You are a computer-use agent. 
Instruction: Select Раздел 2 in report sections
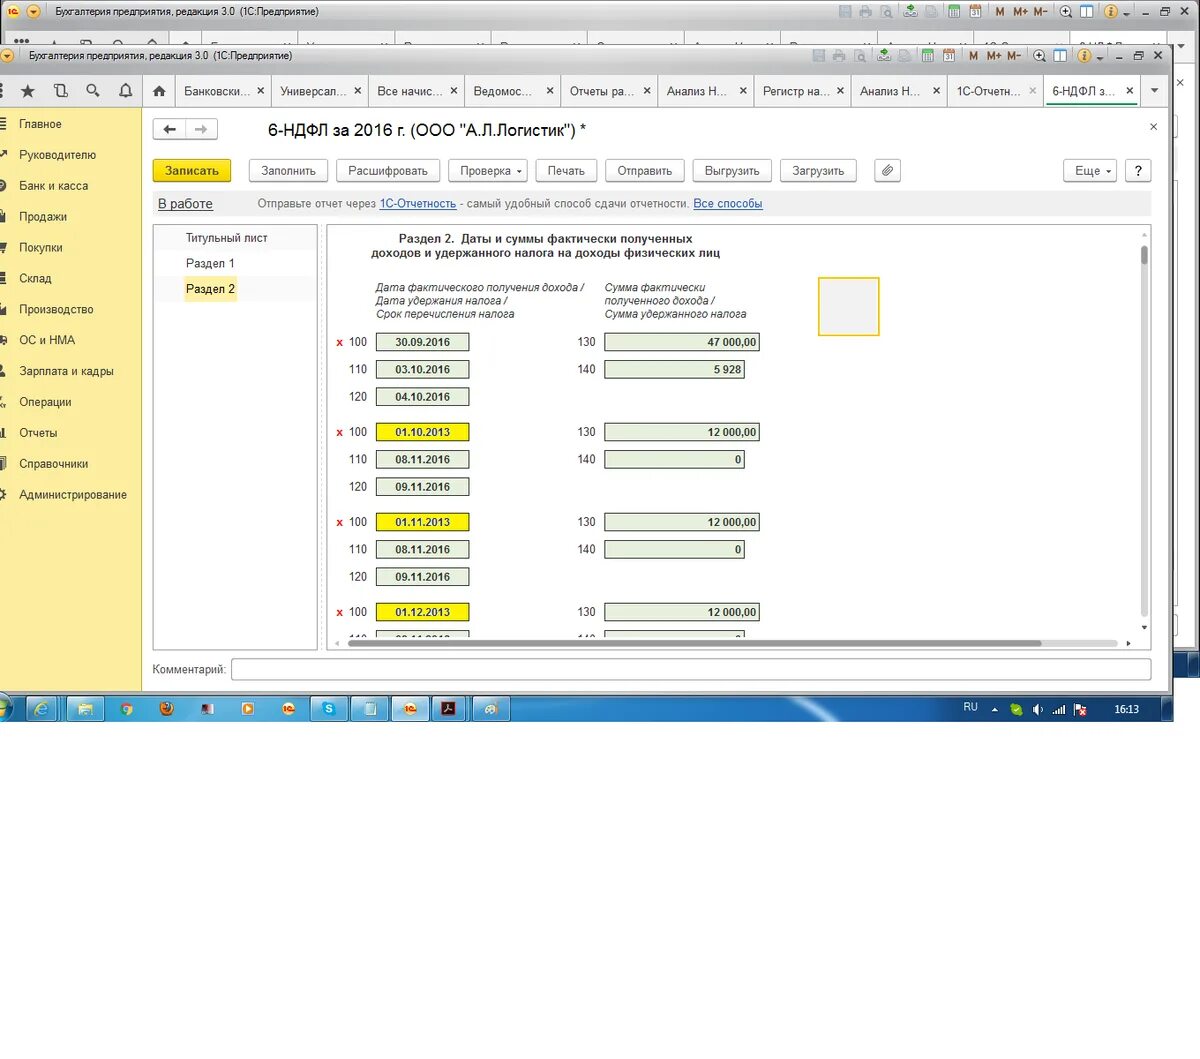click(x=210, y=289)
